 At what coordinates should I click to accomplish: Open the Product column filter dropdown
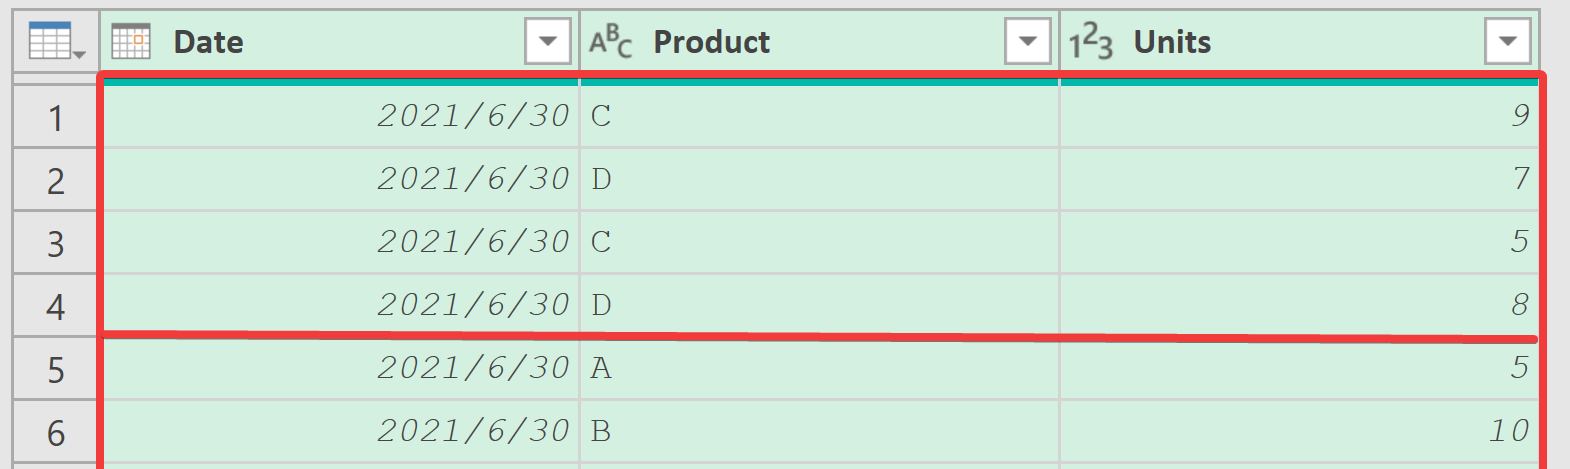[1027, 42]
